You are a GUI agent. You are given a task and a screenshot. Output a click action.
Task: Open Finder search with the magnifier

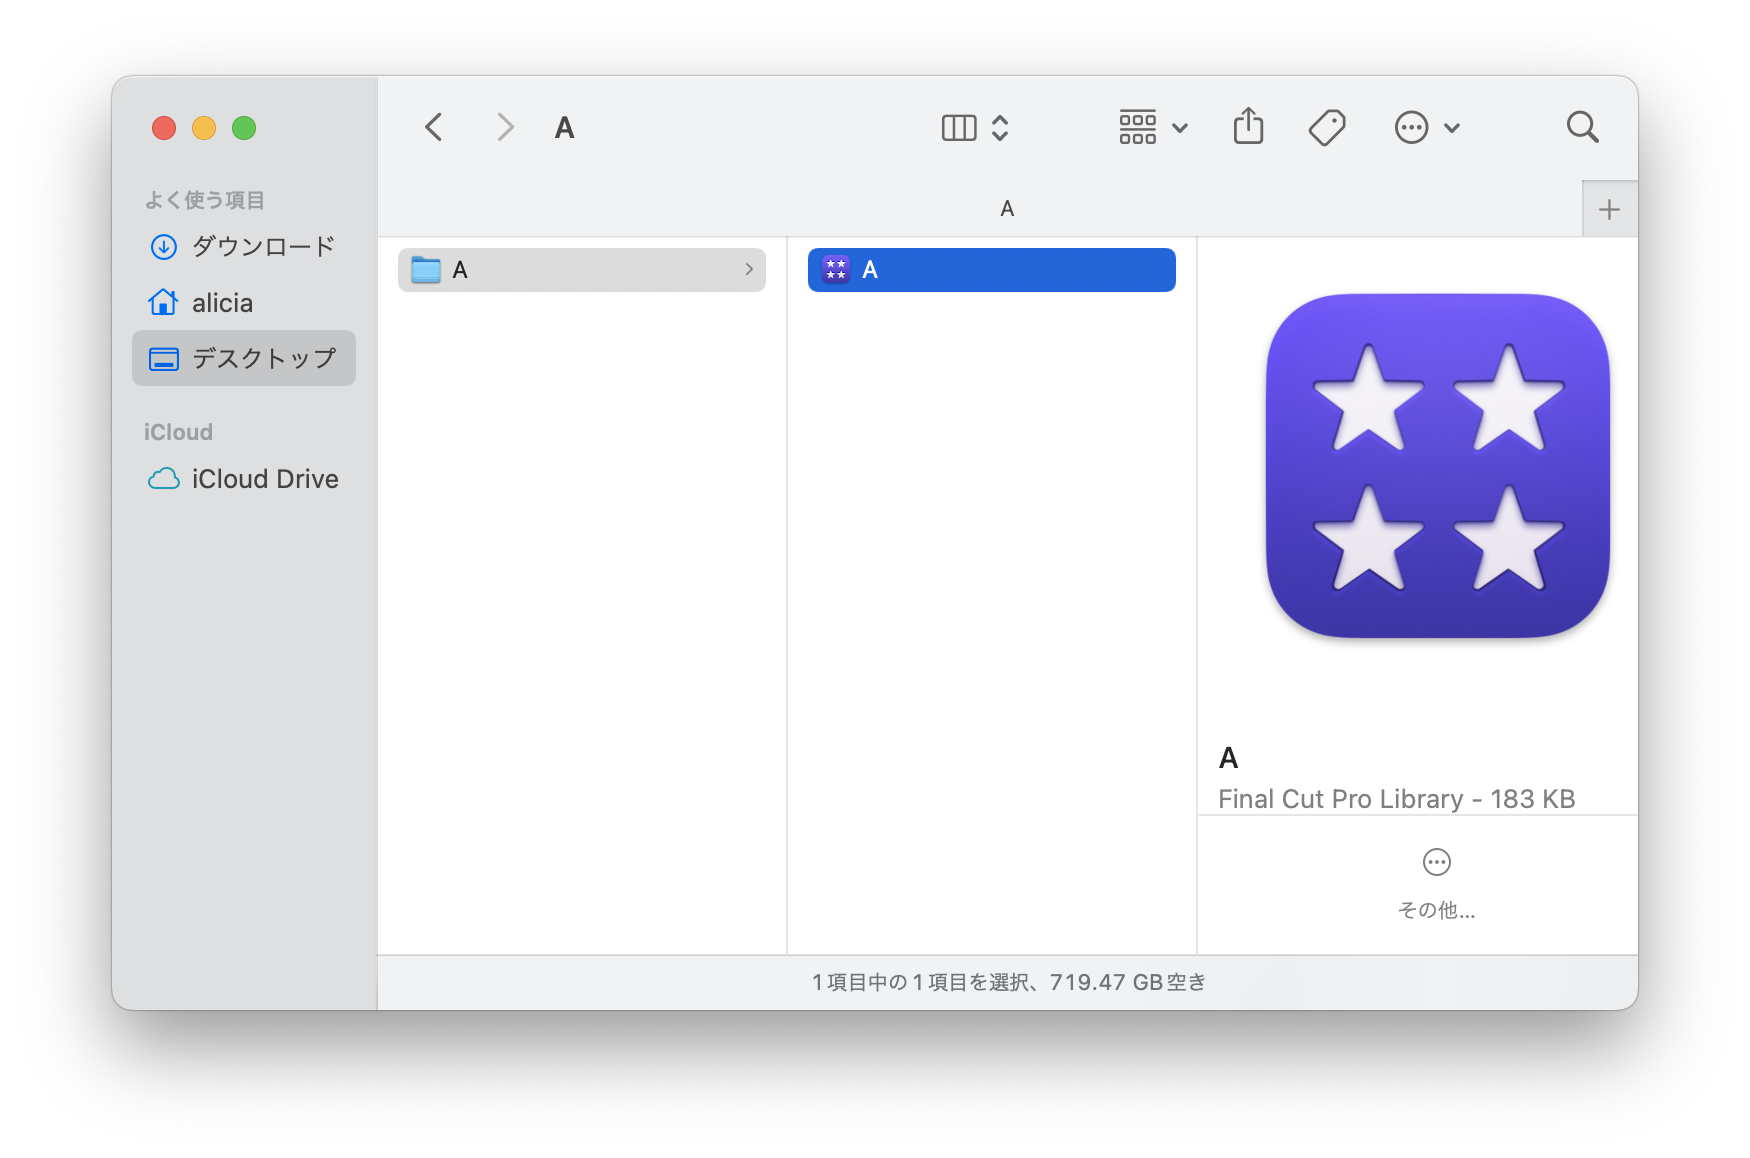pos(1582,127)
